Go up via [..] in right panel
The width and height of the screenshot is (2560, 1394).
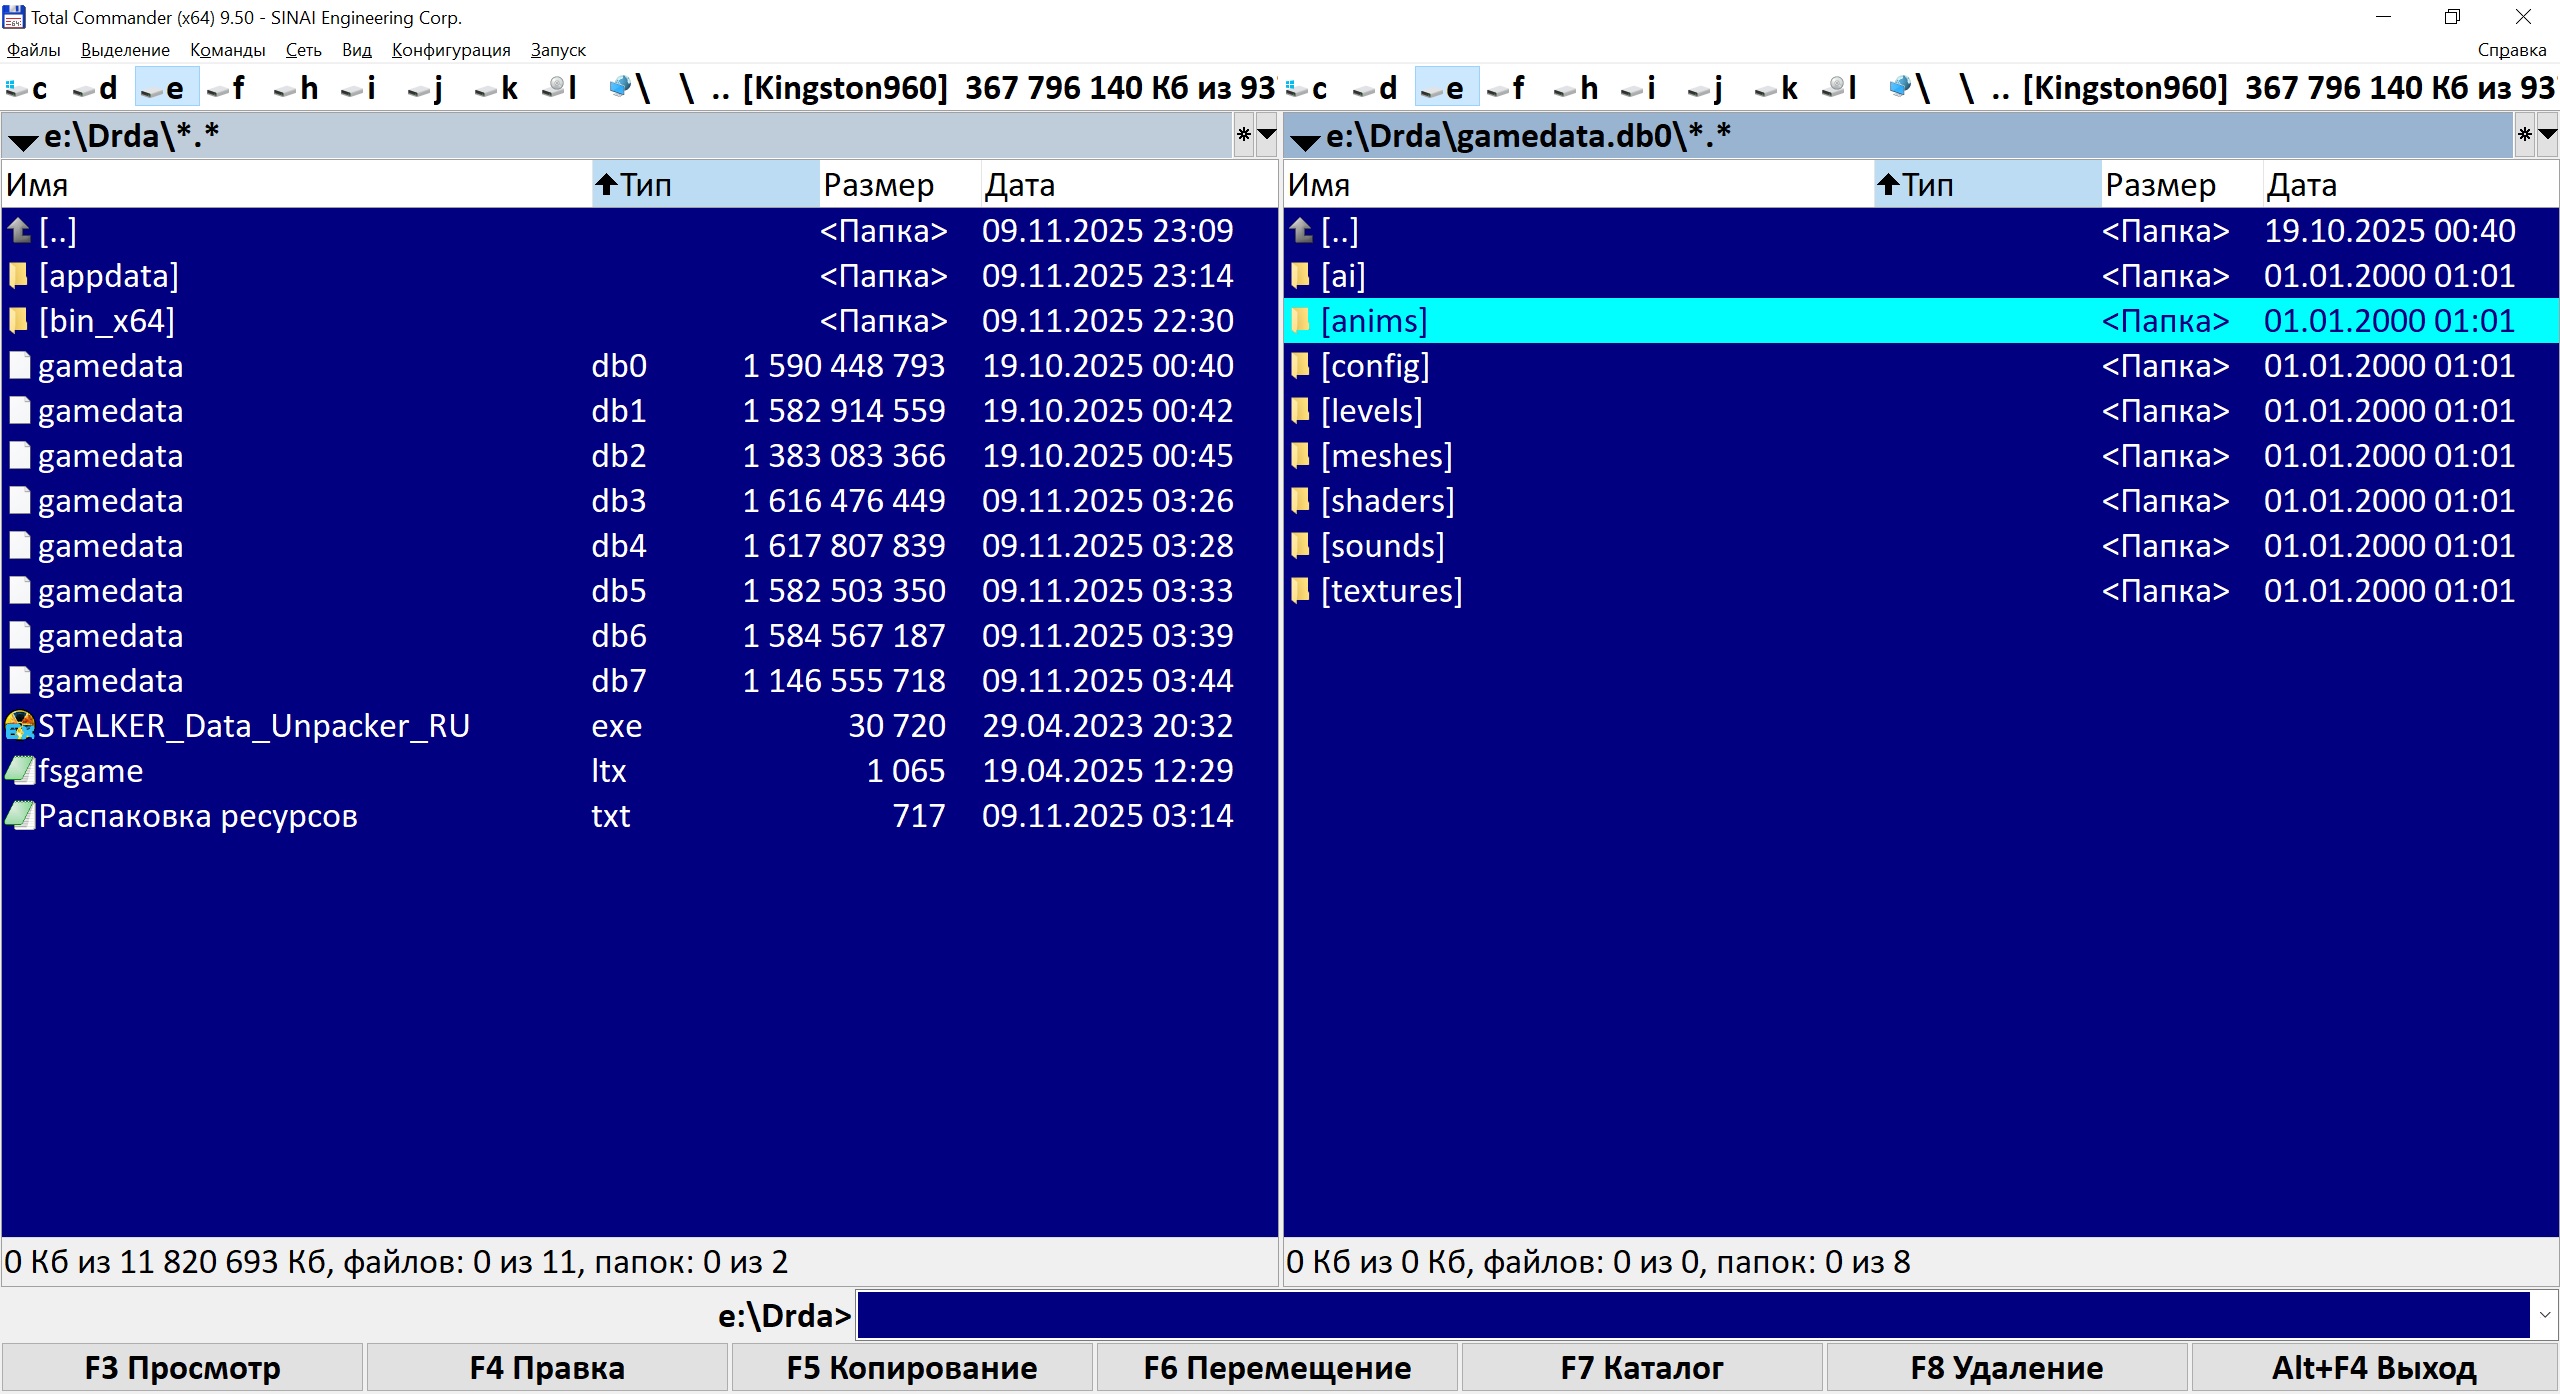coord(1338,231)
